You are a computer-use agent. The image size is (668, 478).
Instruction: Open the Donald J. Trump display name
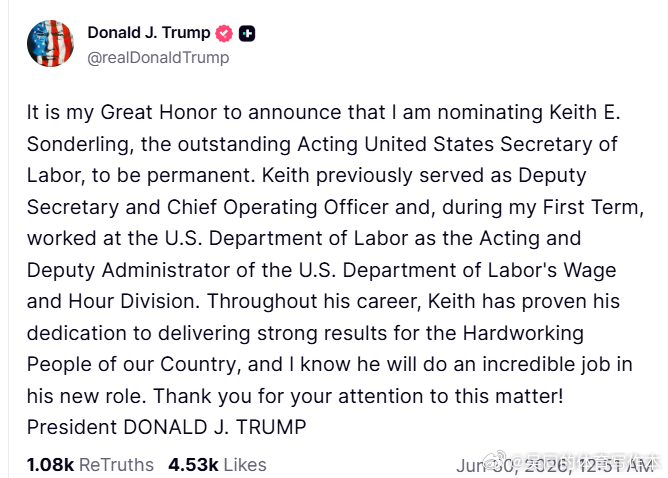[149, 32]
